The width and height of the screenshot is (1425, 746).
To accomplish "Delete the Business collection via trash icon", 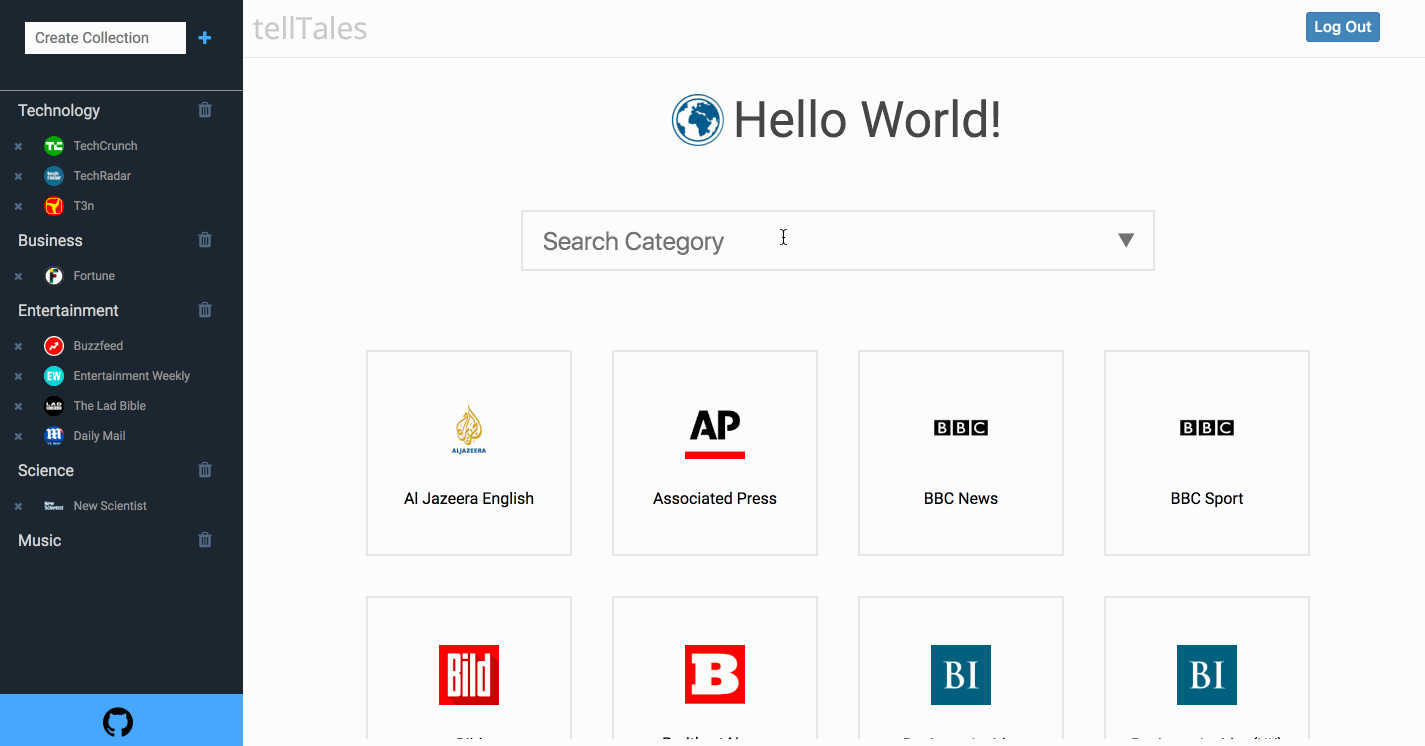I will pyautogui.click(x=205, y=240).
